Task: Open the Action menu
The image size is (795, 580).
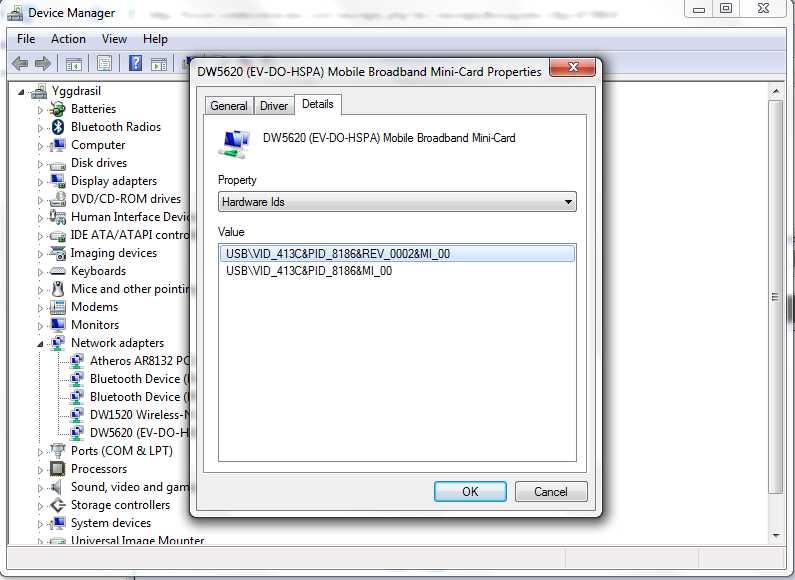Action: (x=68, y=39)
